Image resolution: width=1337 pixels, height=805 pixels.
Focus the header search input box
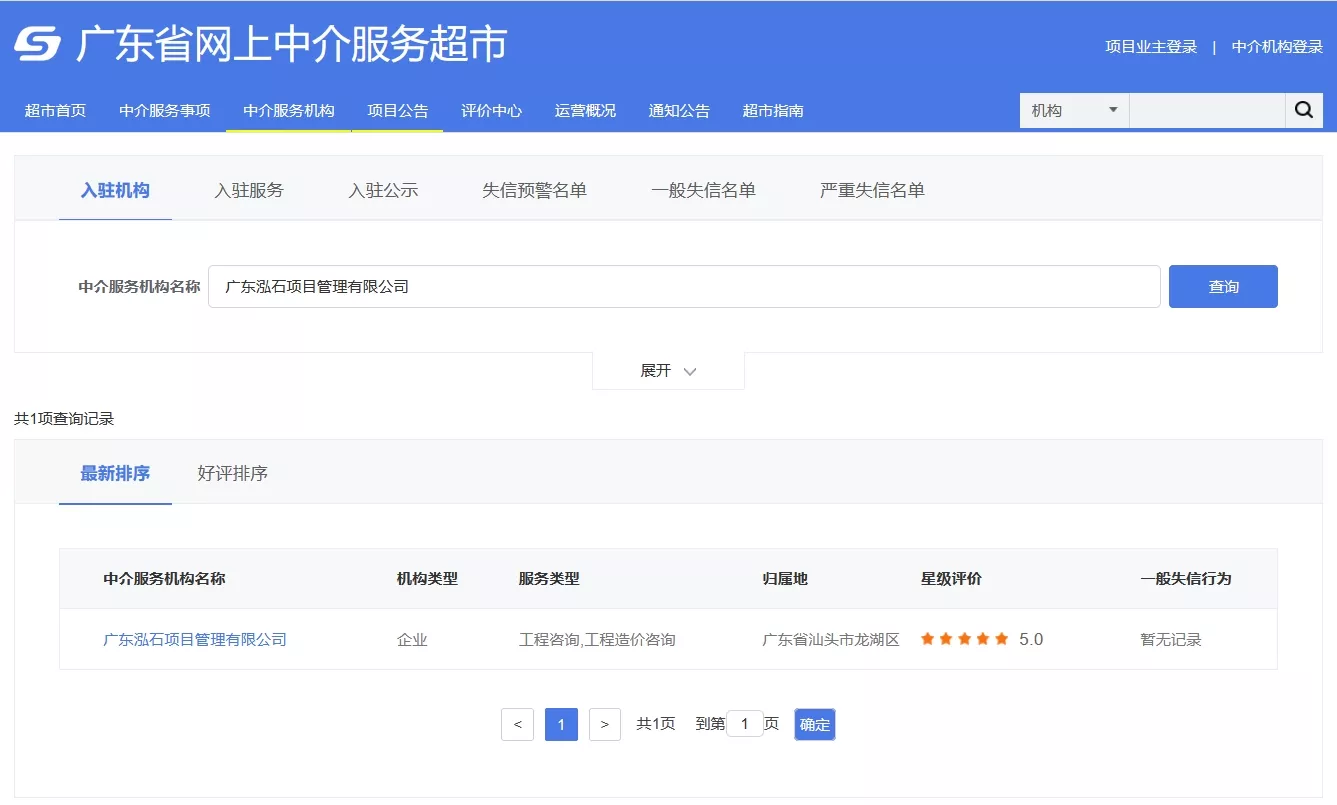tap(1207, 110)
